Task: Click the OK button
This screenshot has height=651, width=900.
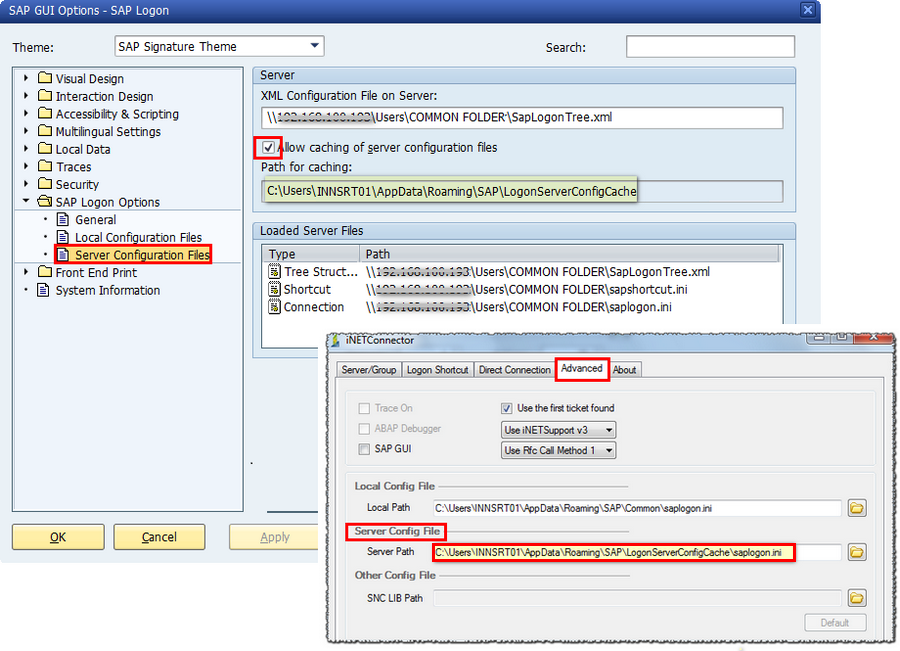Action: pyautogui.click(x=57, y=537)
